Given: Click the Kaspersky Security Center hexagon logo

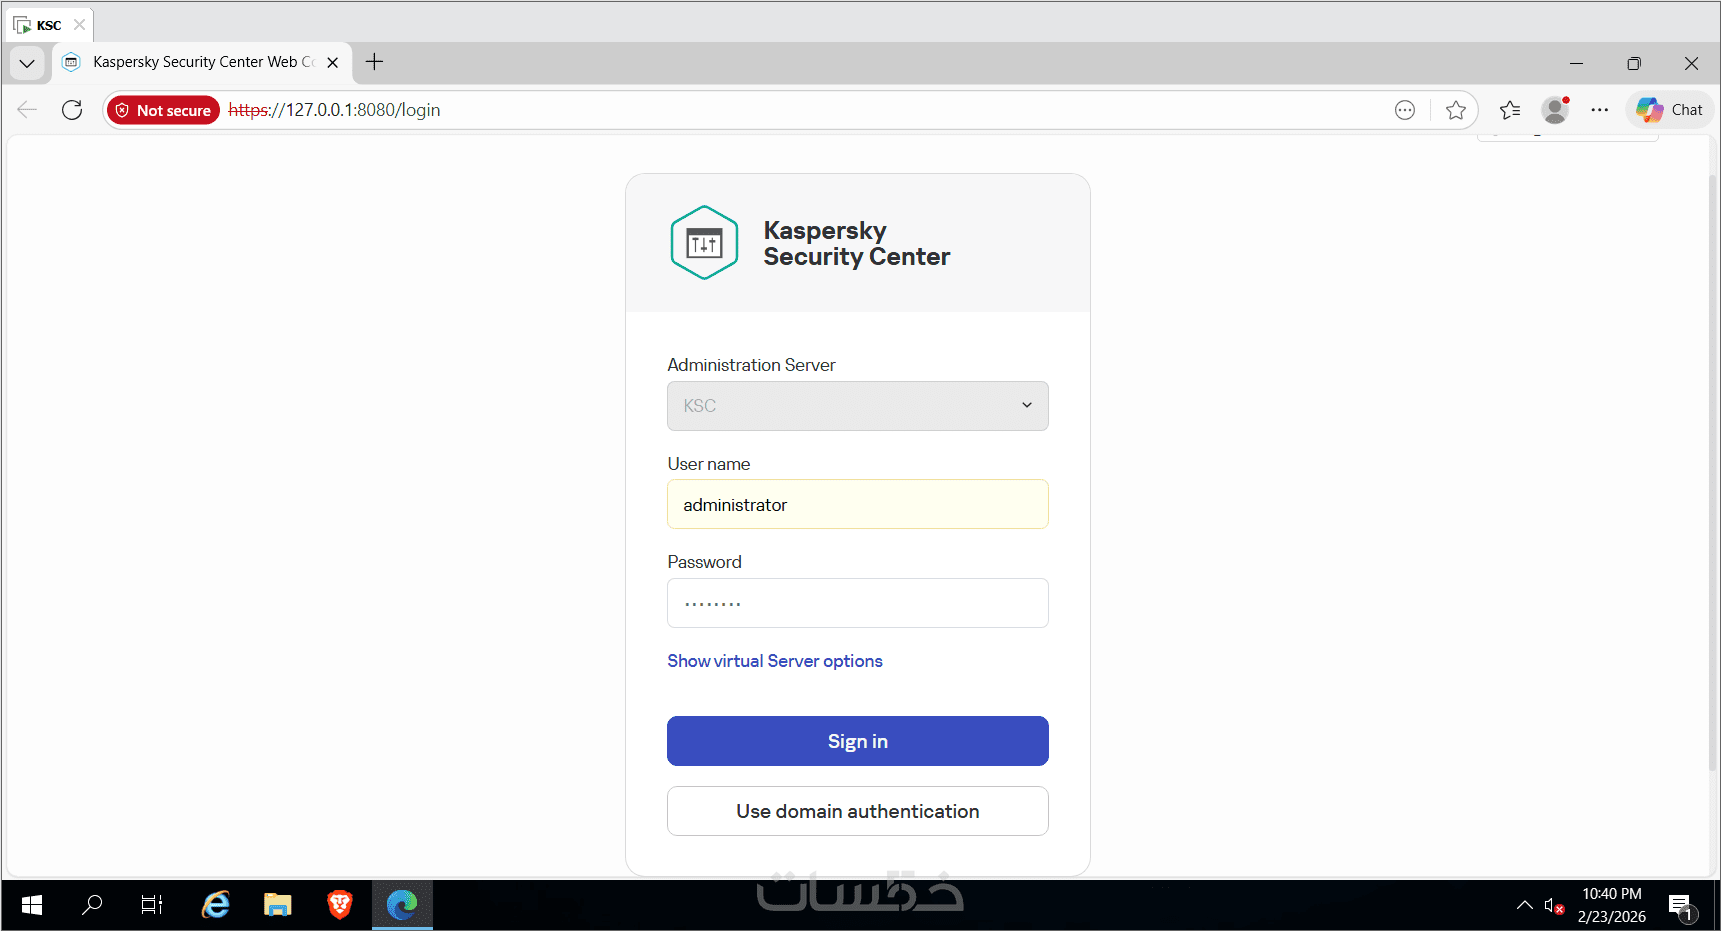Looking at the screenshot, I should 704,243.
